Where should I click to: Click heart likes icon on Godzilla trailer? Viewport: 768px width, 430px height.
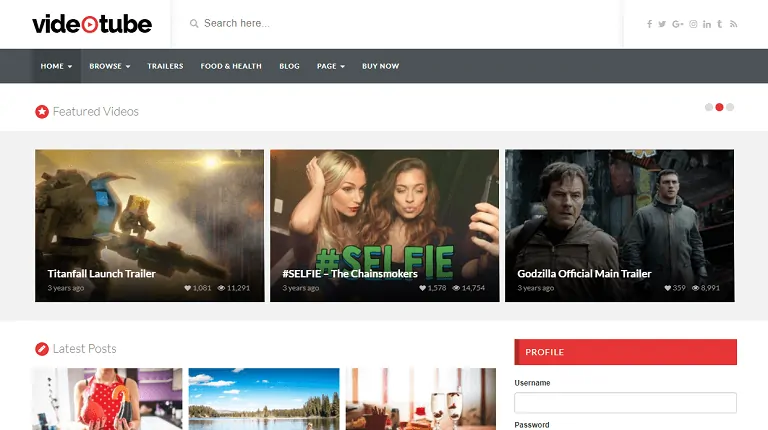(x=667, y=288)
